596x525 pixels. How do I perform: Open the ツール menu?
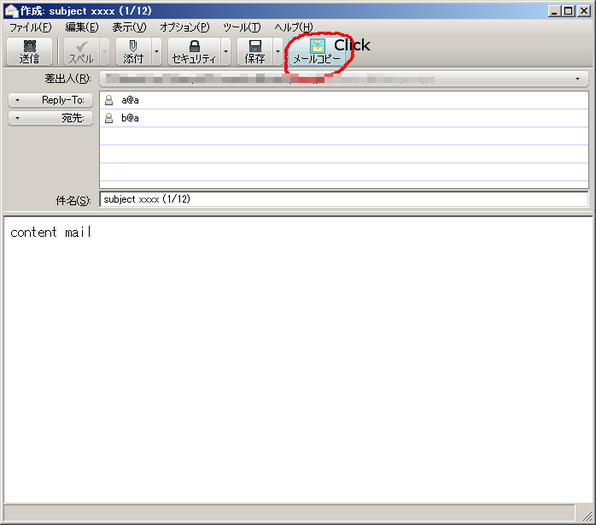[242, 27]
